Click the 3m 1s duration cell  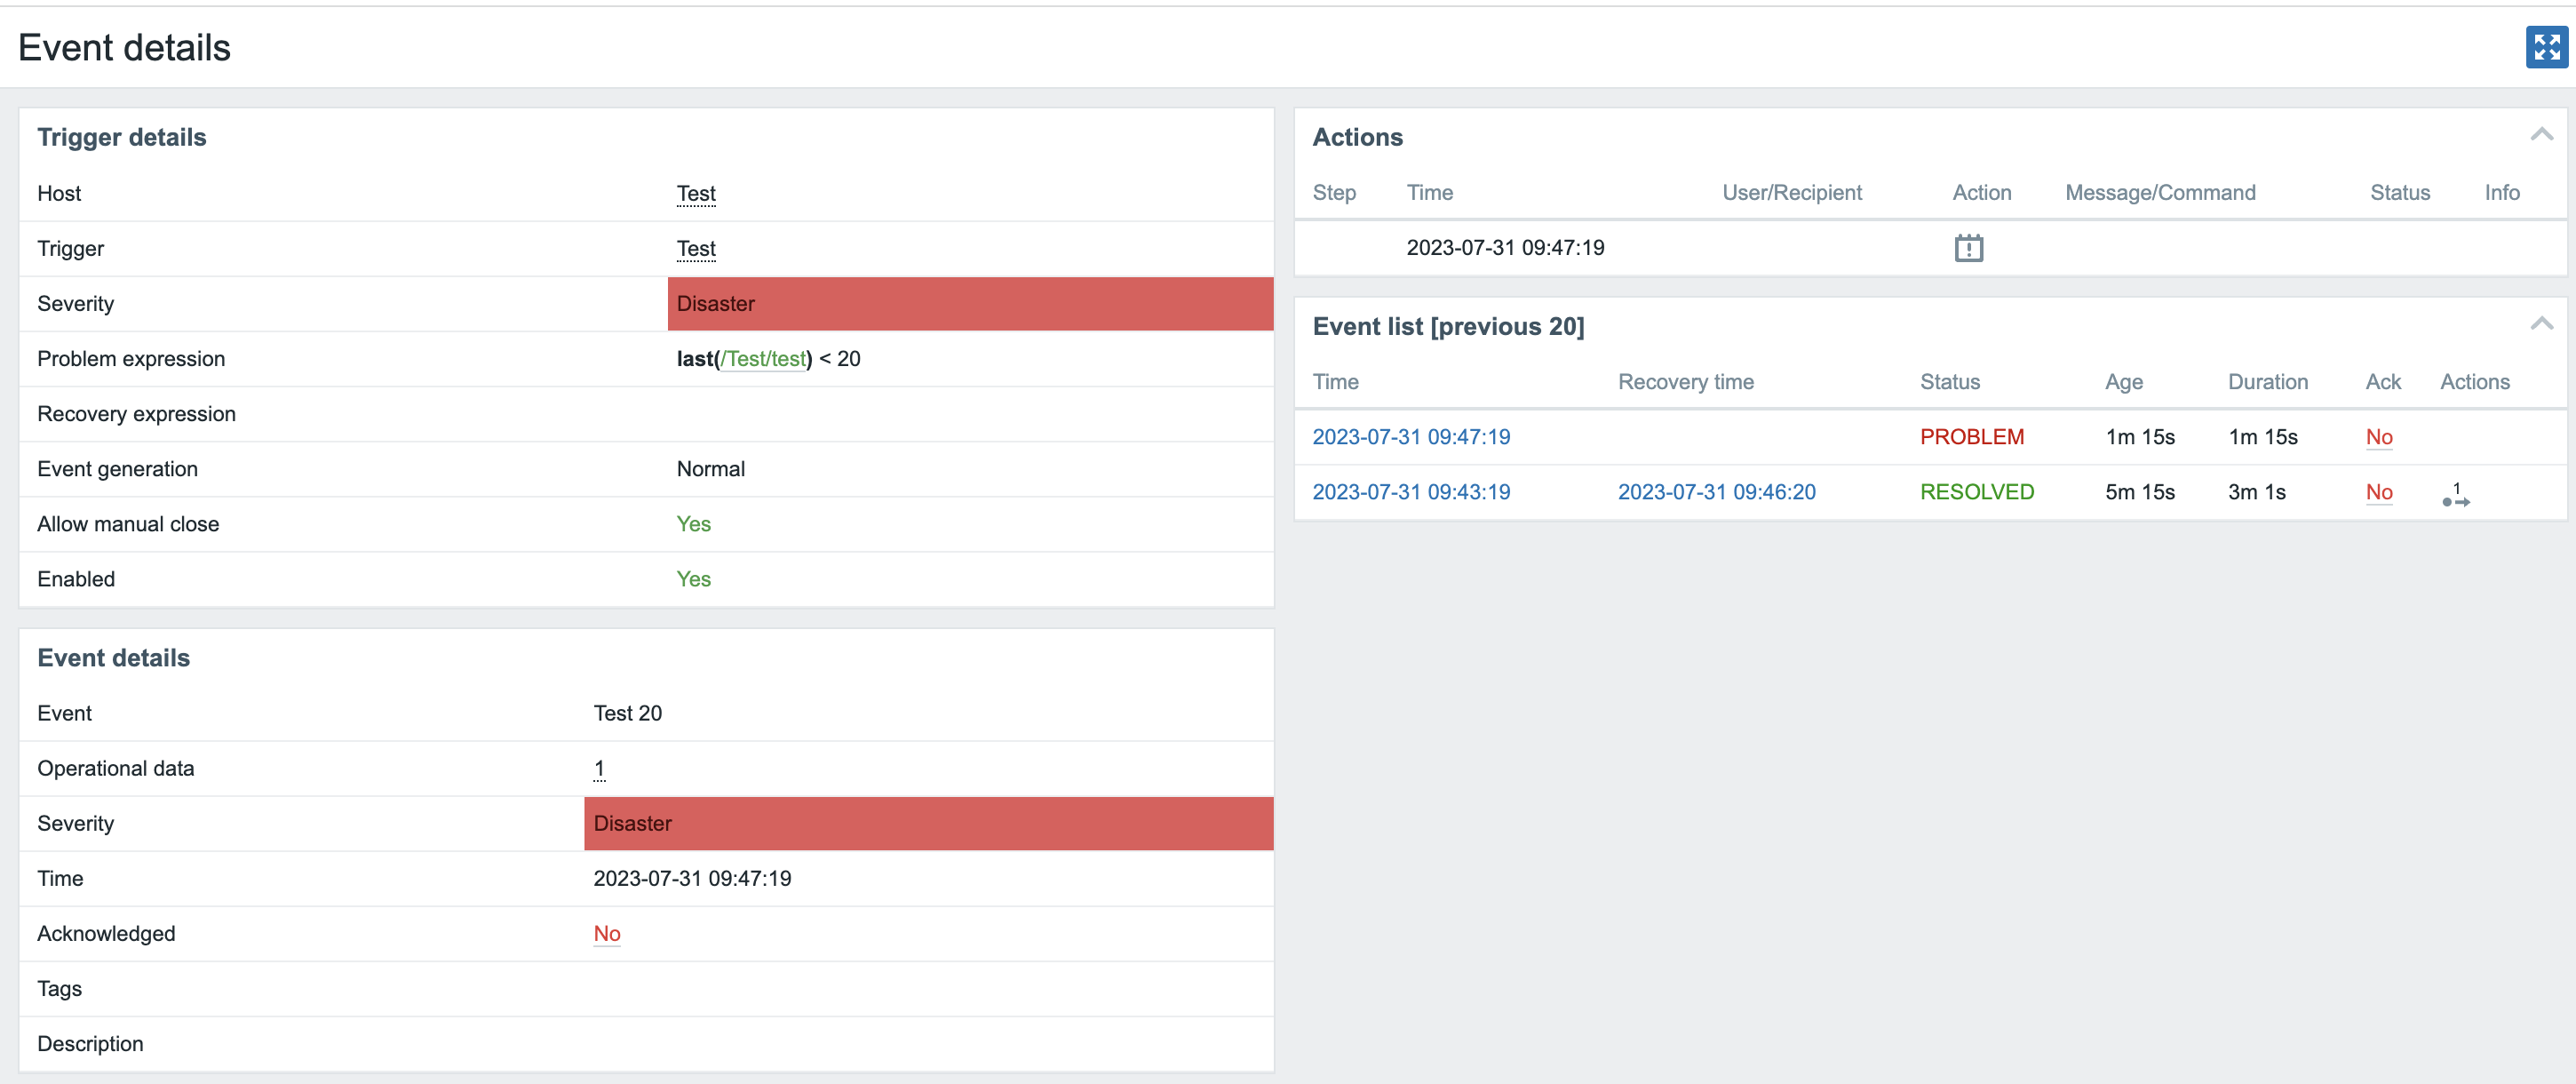2256,492
